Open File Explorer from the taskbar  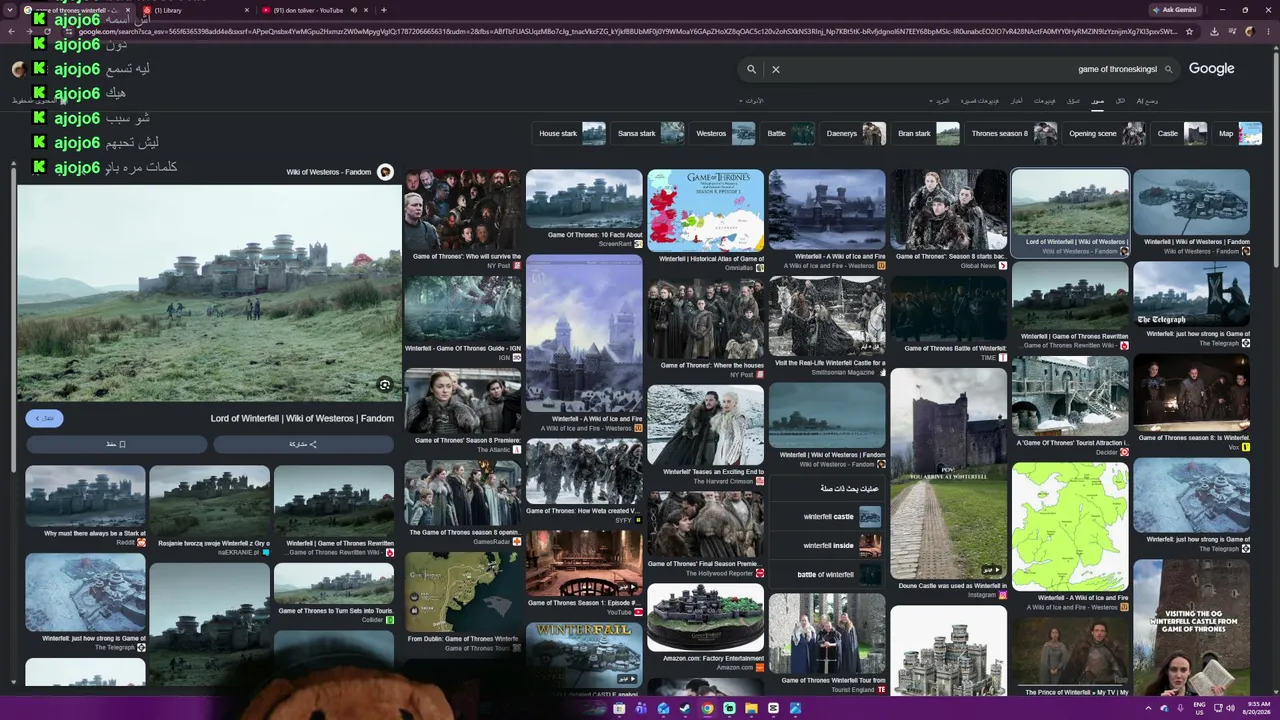click(751, 709)
